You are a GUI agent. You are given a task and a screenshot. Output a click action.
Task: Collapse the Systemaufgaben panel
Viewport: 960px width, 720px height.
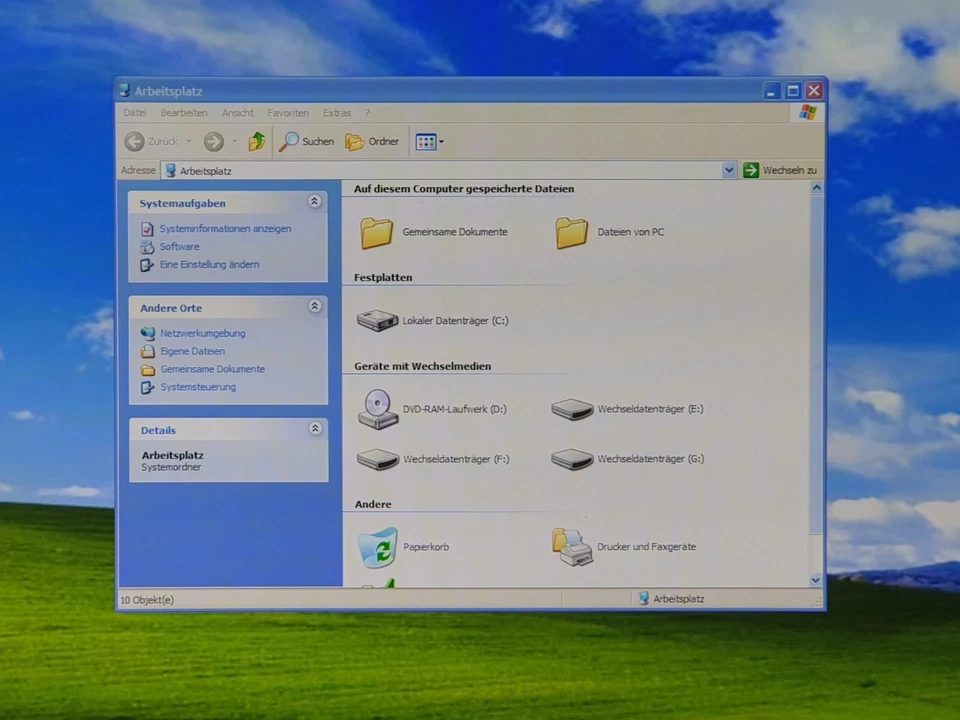pos(315,201)
